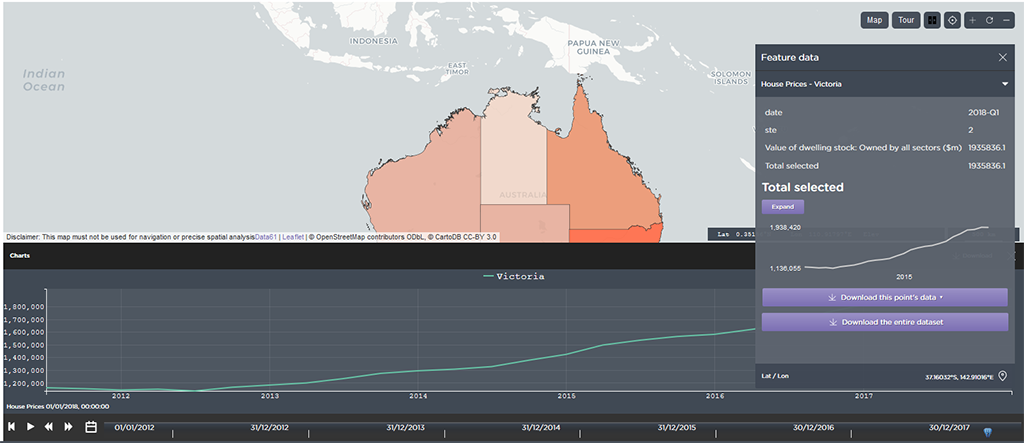The height and width of the screenshot is (443, 1024).
Task: Start the Tour
Action: coord(907,20)
